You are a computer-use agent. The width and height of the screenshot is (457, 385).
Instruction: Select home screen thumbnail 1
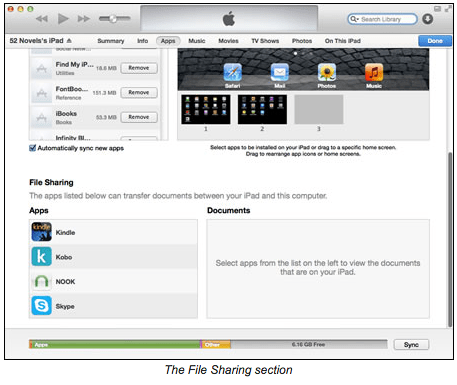click(206, 109)
